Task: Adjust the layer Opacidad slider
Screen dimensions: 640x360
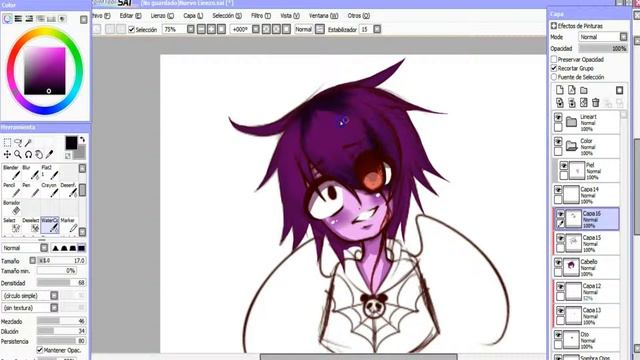Action: [603, 48]
